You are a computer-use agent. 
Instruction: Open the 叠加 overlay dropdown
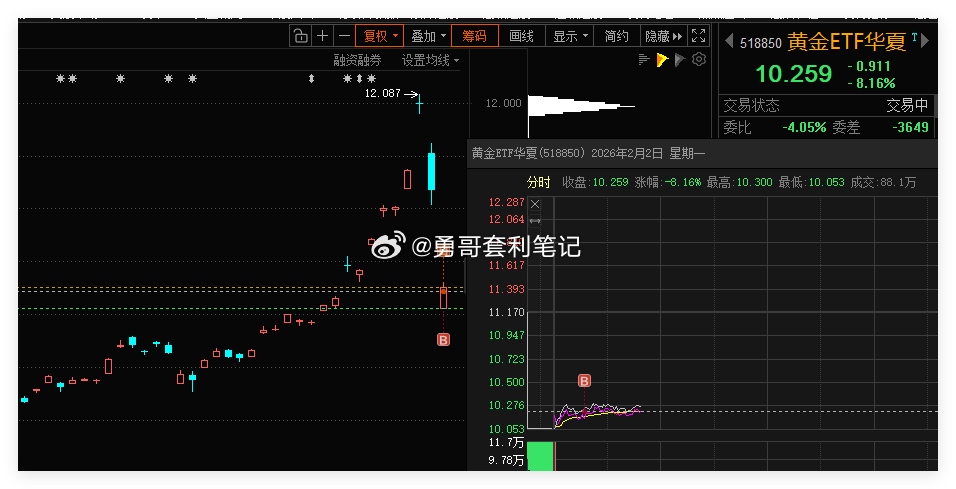click(x=427, y=36)
